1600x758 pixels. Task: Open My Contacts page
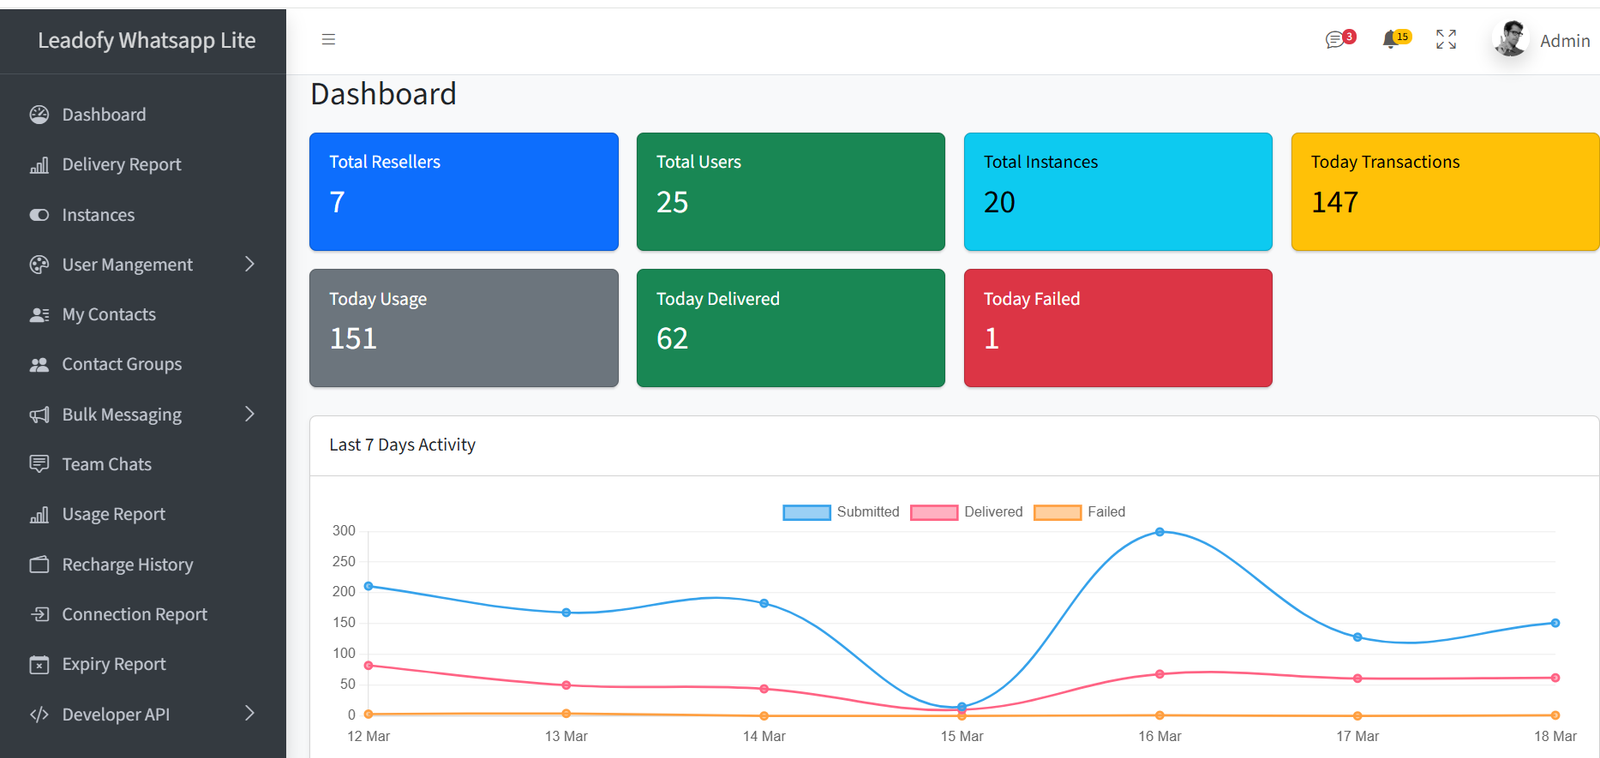[143, 315]
